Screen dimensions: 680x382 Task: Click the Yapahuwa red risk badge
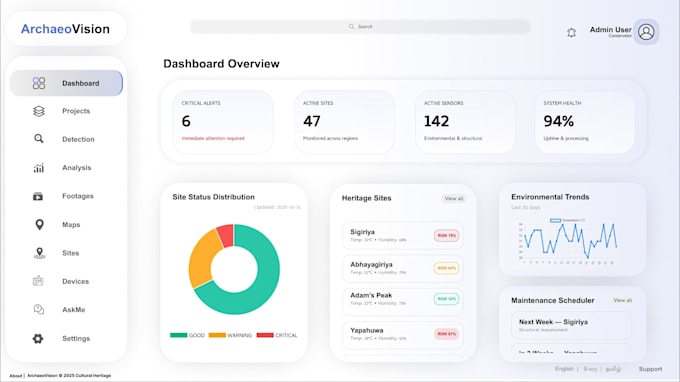pos(446,334)
